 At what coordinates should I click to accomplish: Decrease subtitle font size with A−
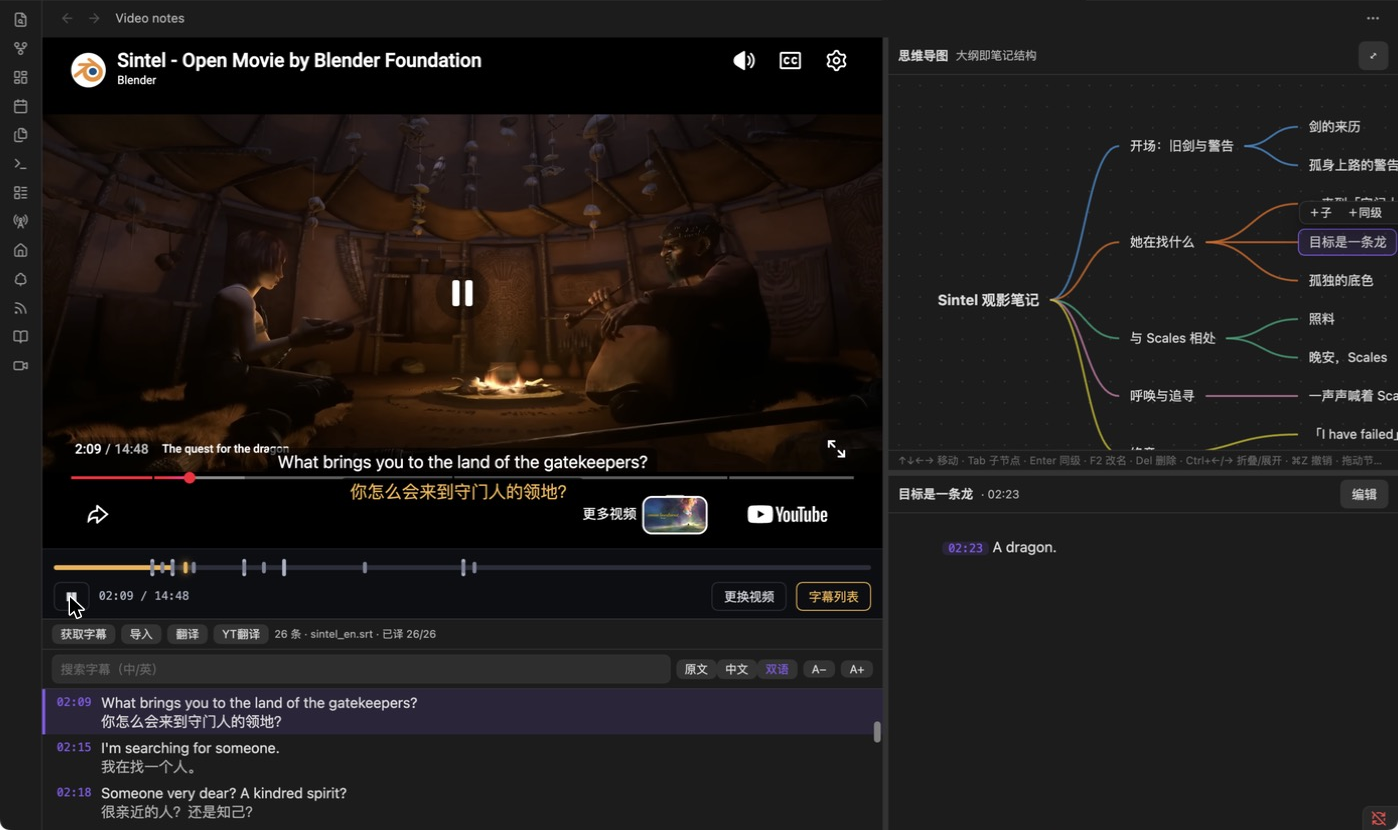pos(819,669)
